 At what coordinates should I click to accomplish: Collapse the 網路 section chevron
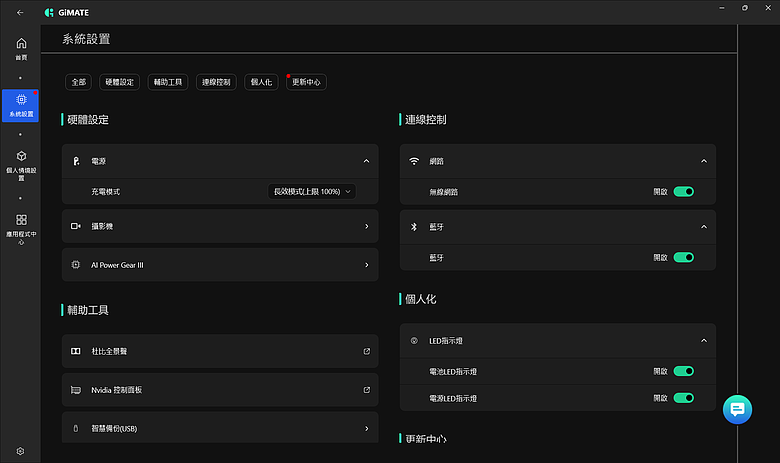point(704,161)
